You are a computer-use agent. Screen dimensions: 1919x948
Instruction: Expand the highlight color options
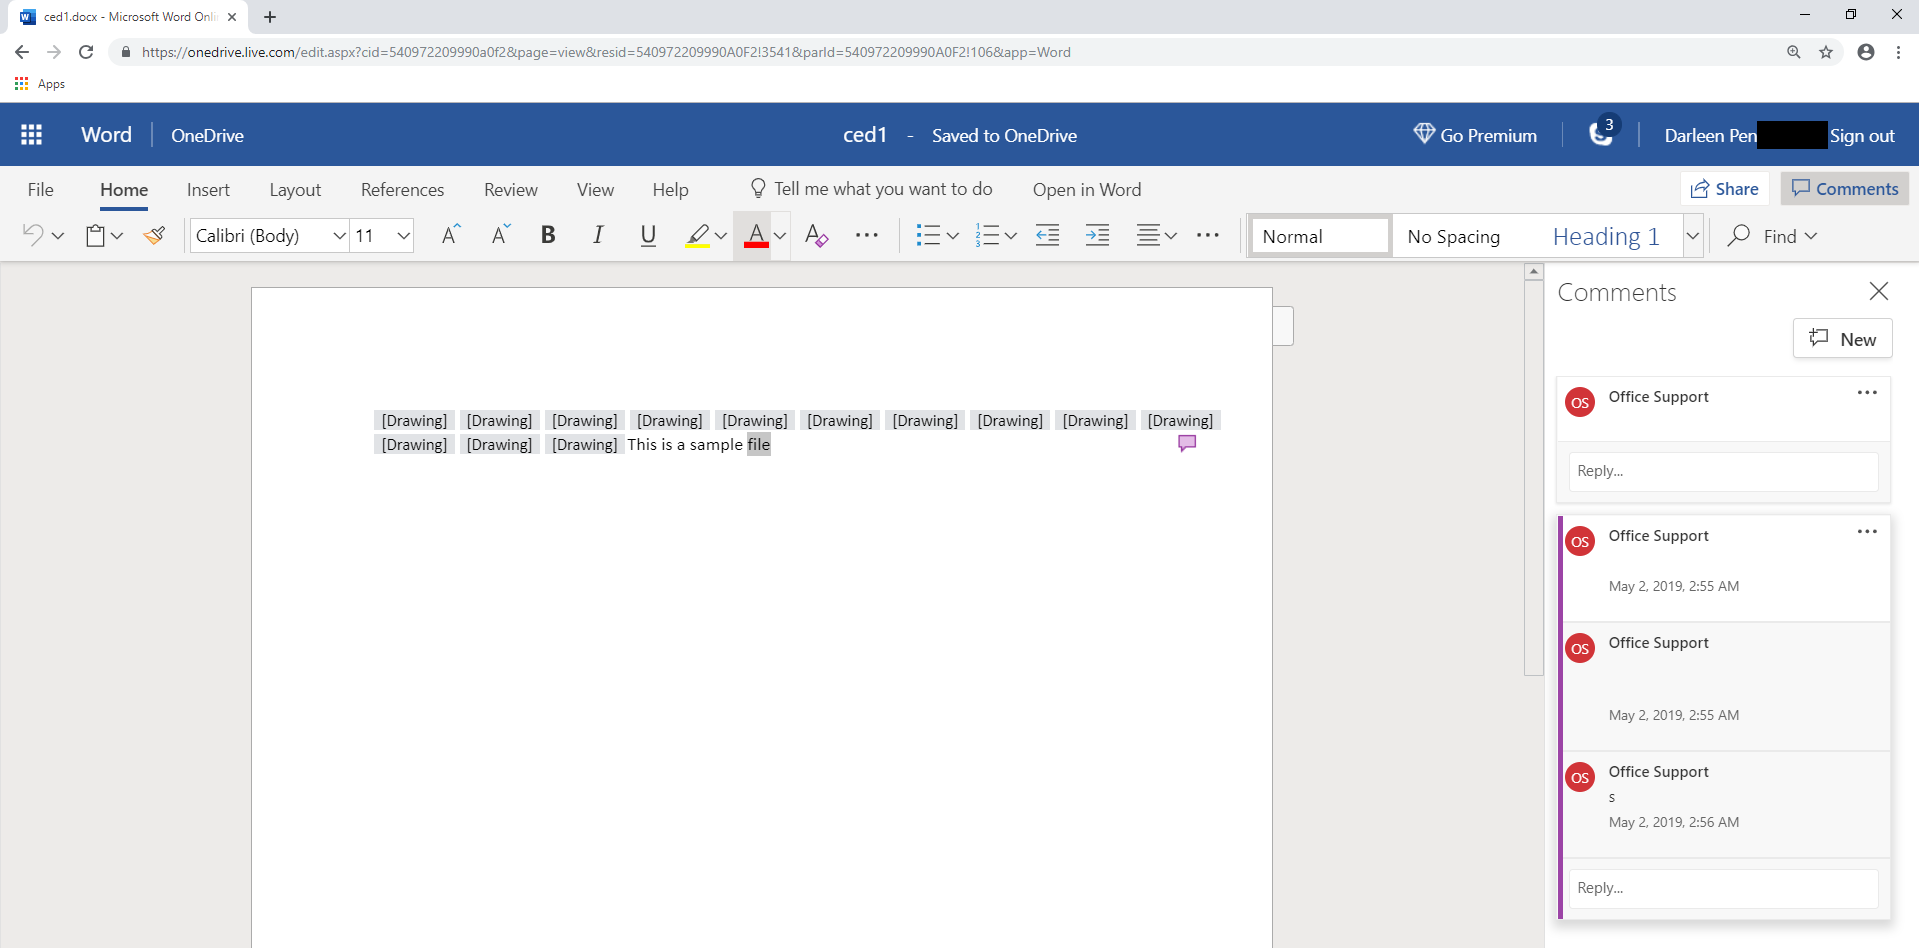coord(720,236)
